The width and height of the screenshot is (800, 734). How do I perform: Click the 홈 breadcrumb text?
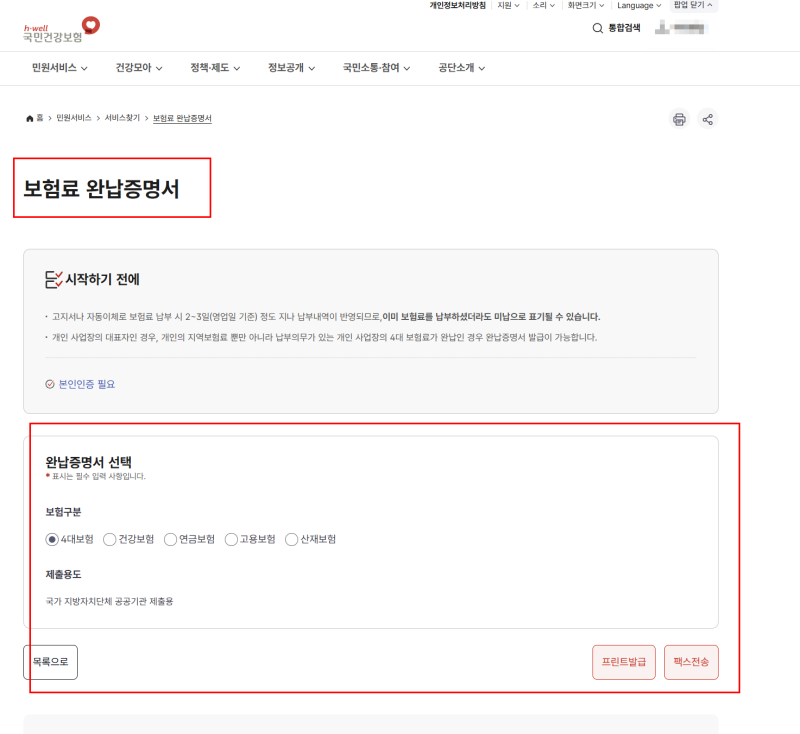pyautogui.click(x=40, y=118)
